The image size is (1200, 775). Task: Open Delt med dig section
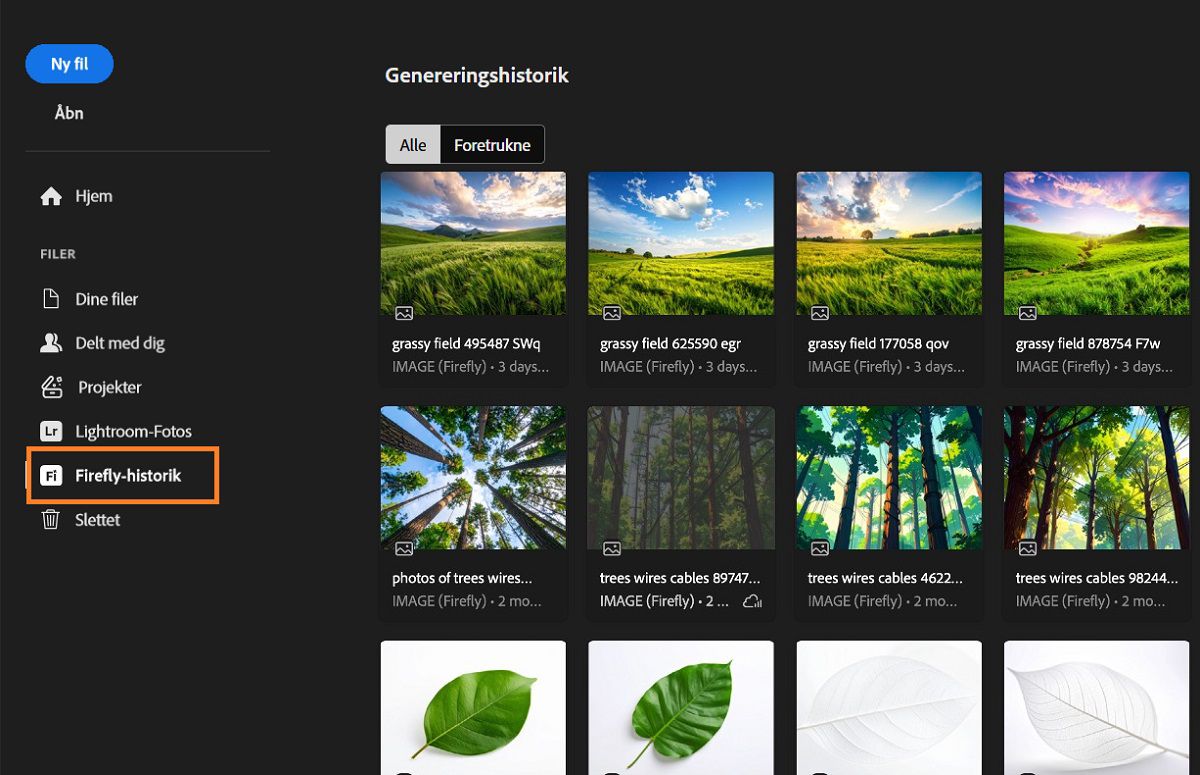(120, 343)
